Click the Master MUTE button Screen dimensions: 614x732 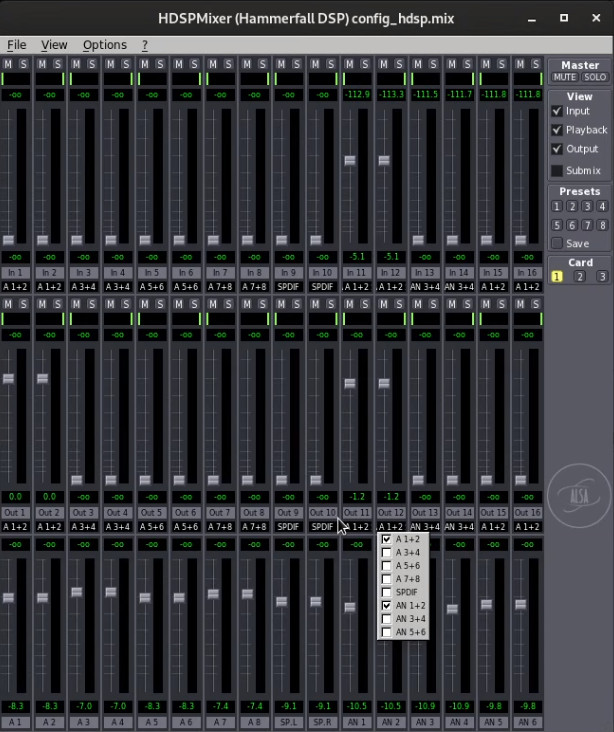564,77
